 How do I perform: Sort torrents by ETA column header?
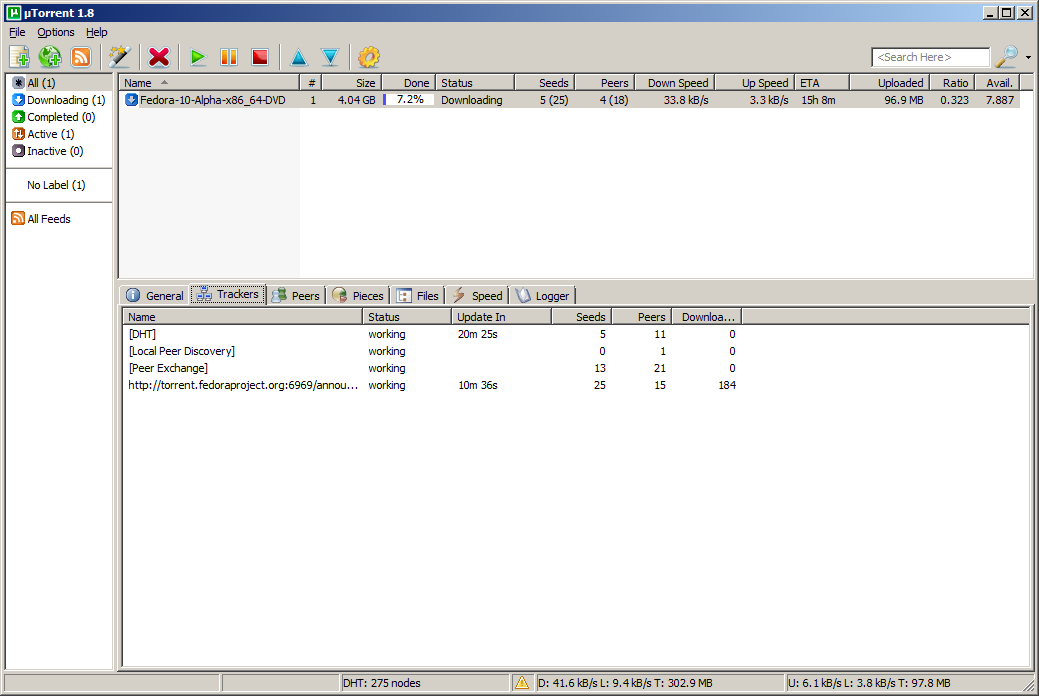(x=822, y=83)
